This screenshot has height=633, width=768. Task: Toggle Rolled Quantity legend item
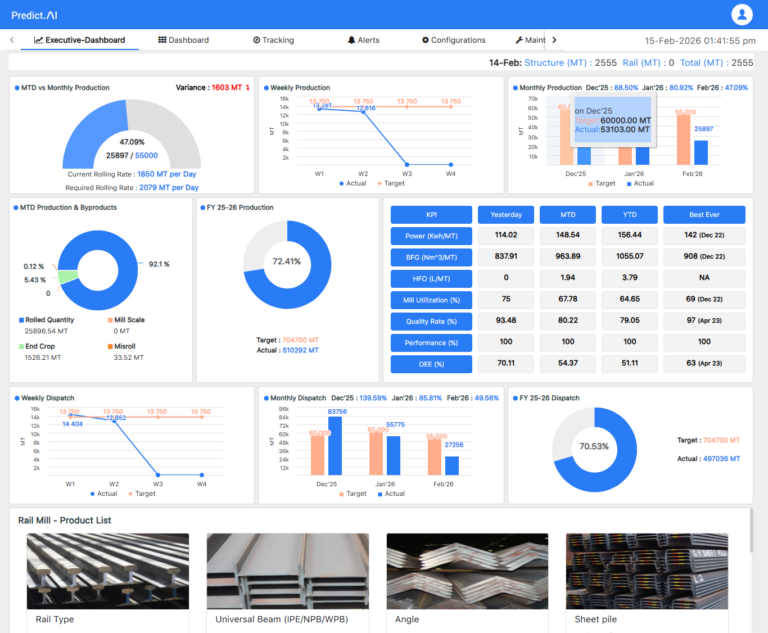click(50, 320)
